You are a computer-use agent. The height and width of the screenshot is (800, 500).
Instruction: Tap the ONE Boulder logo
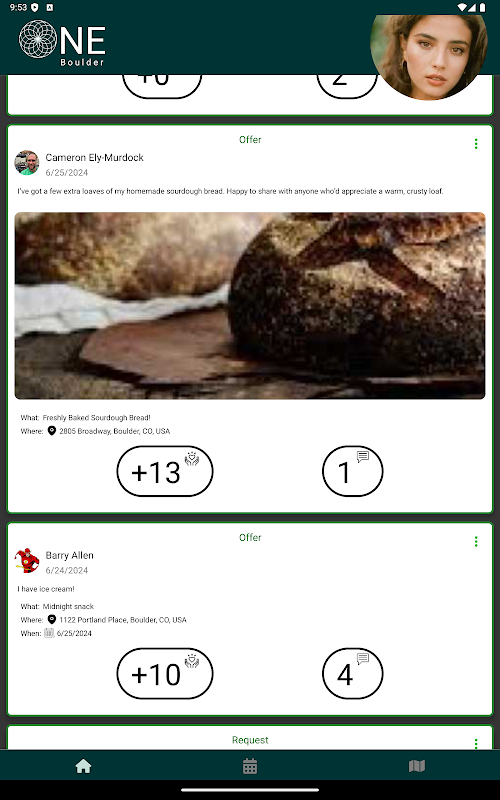(62, 43)
